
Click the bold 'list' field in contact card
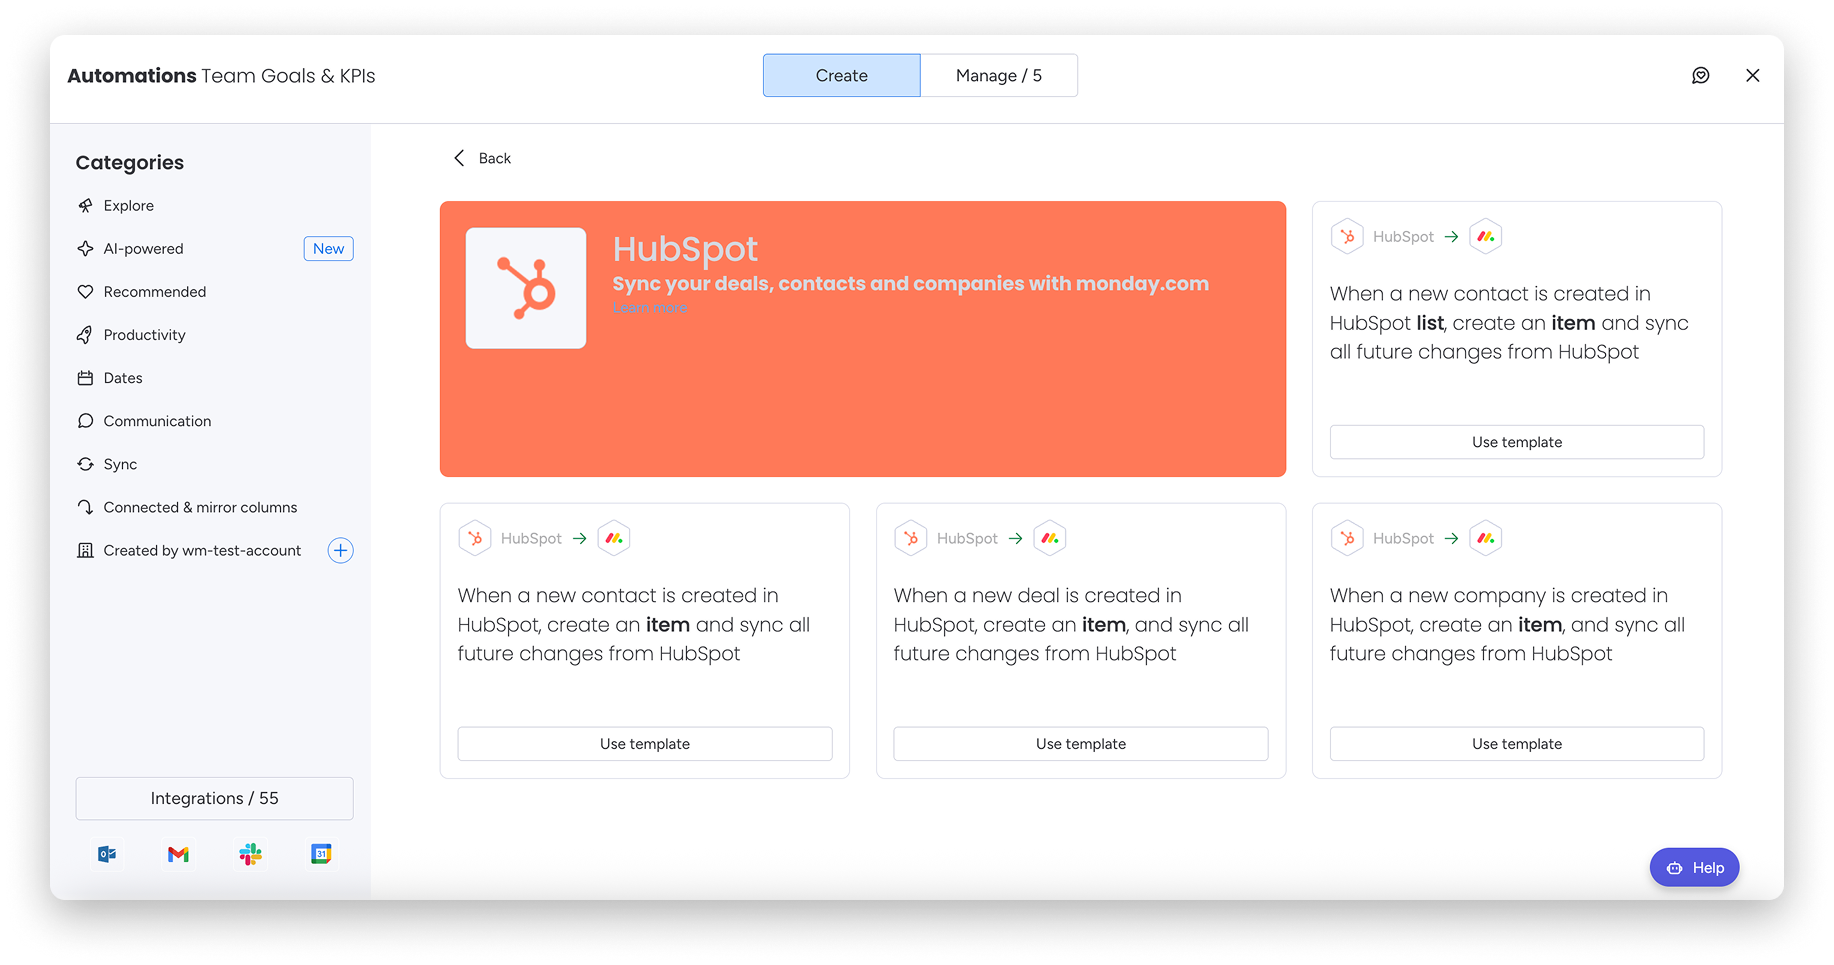tap(1430, 323)
